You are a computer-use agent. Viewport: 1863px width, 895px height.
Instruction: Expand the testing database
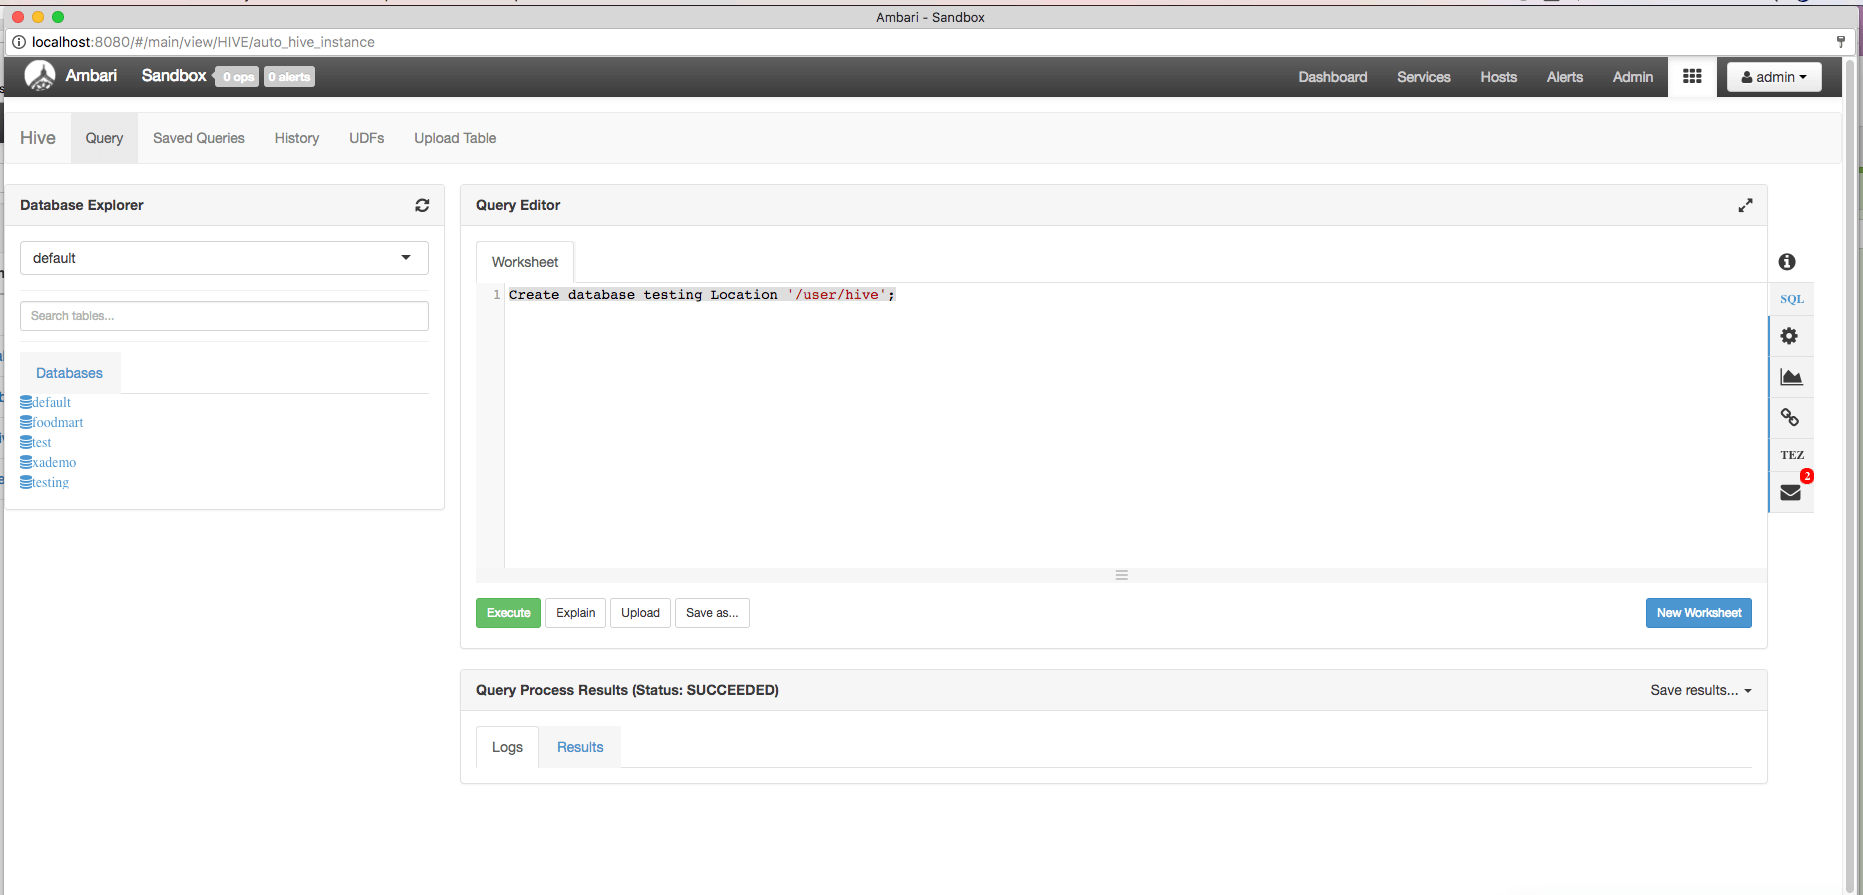pos(45,482)
